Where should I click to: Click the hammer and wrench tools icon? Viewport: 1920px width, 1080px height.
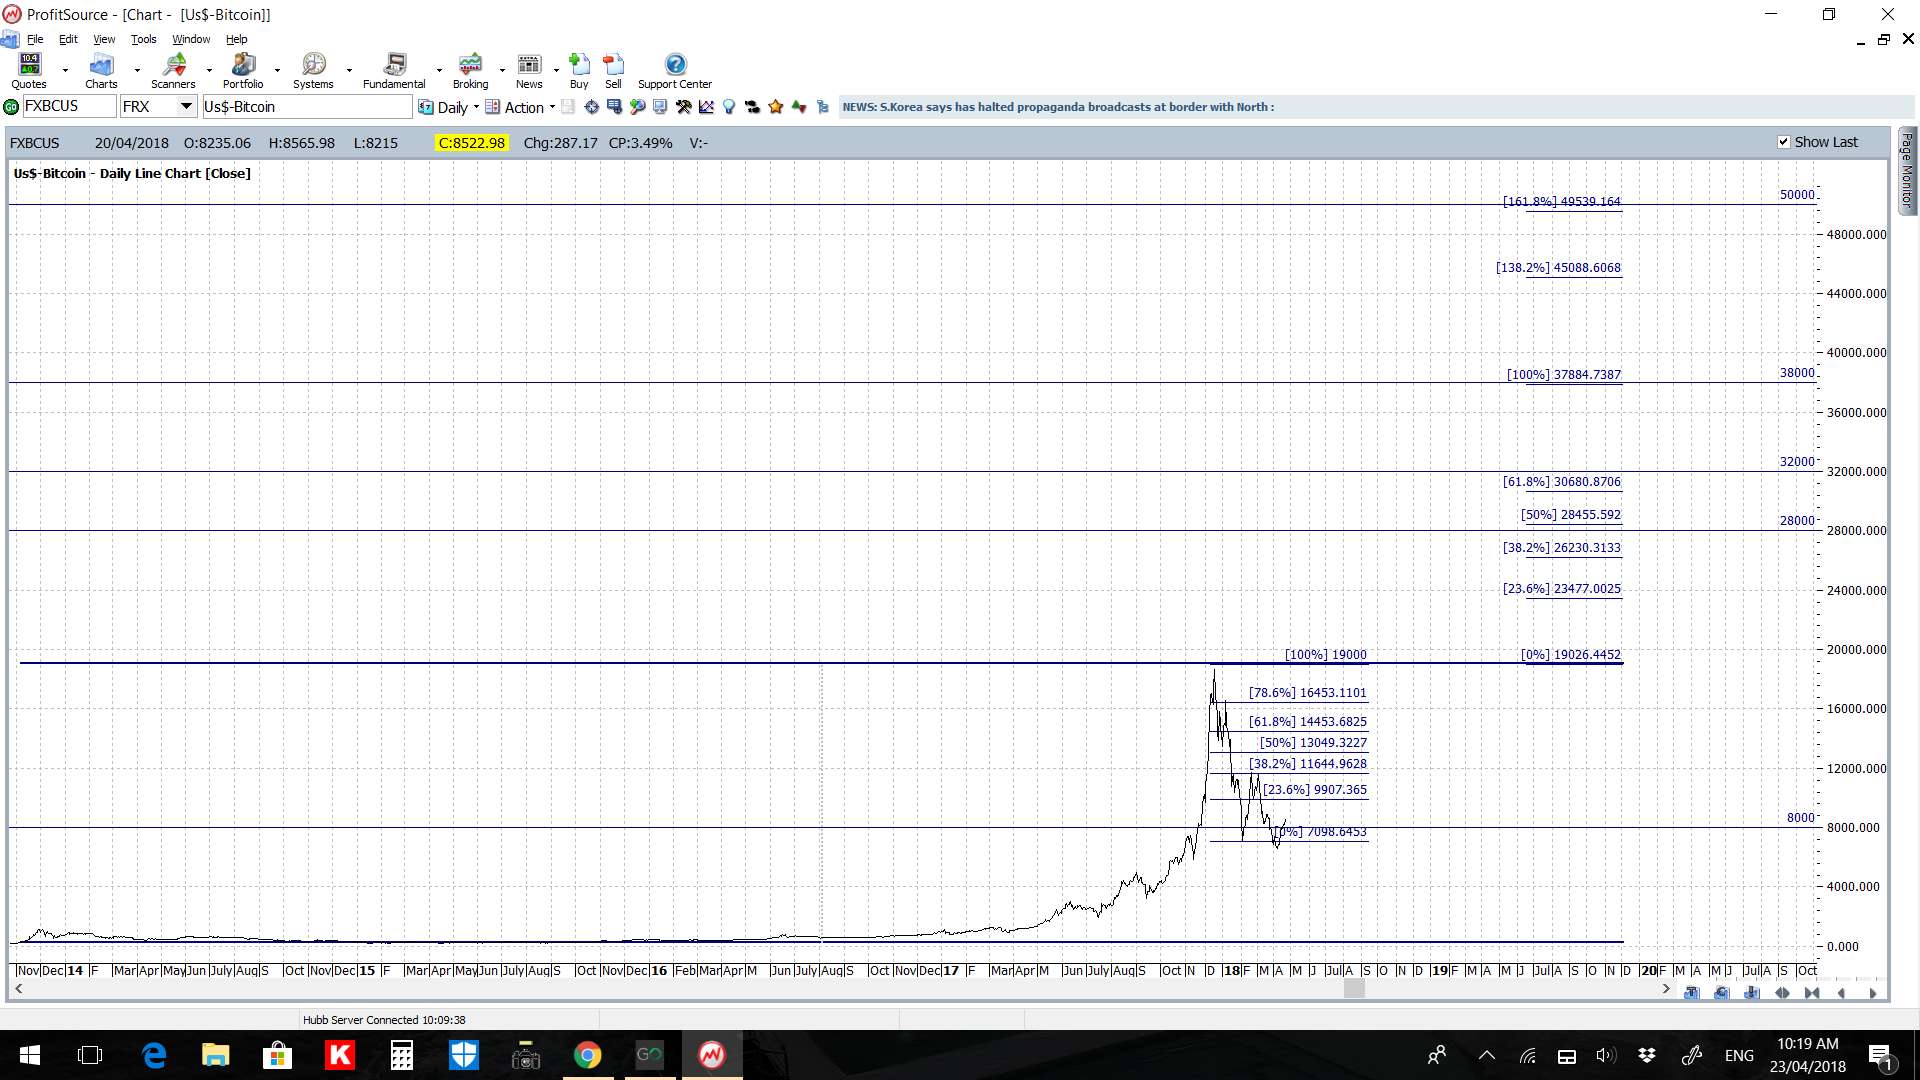click(x=684, y=107)
